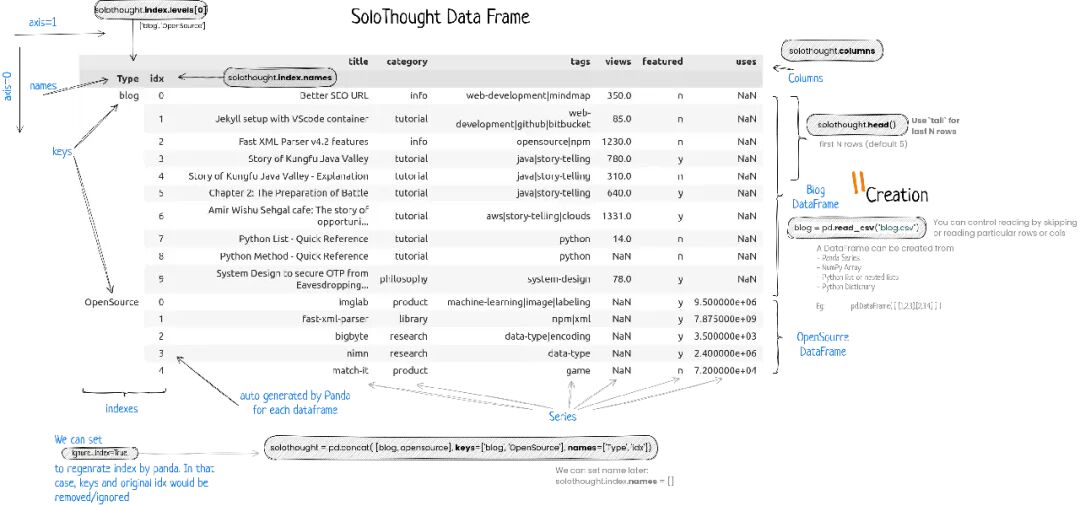Click the solothought.columns code box
The image size is (1080, 506).
(x=831, y=51)
